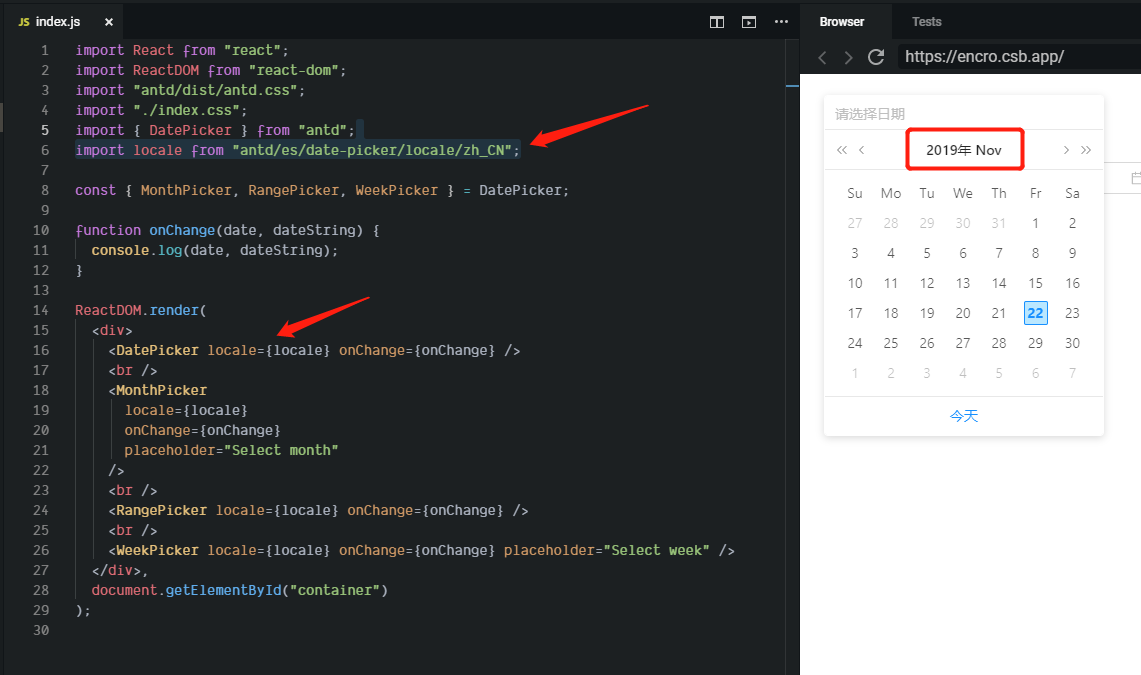1141x675 pixels.
Task: Navigate back in the browser preview
Action: click(x=822, y=57)
